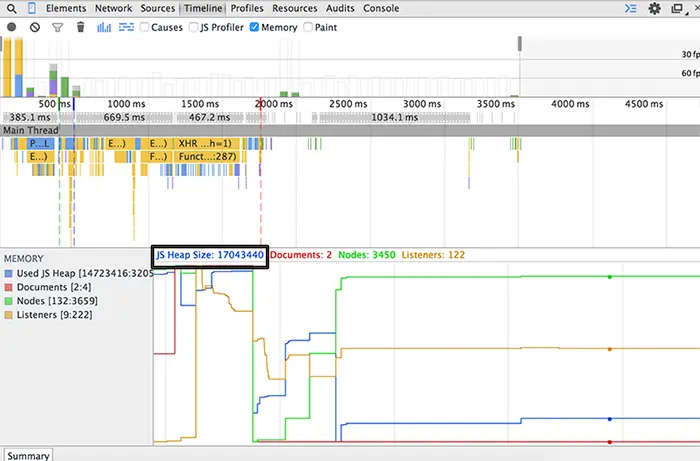Click the MEMORY section label

[x=24, y=259]
